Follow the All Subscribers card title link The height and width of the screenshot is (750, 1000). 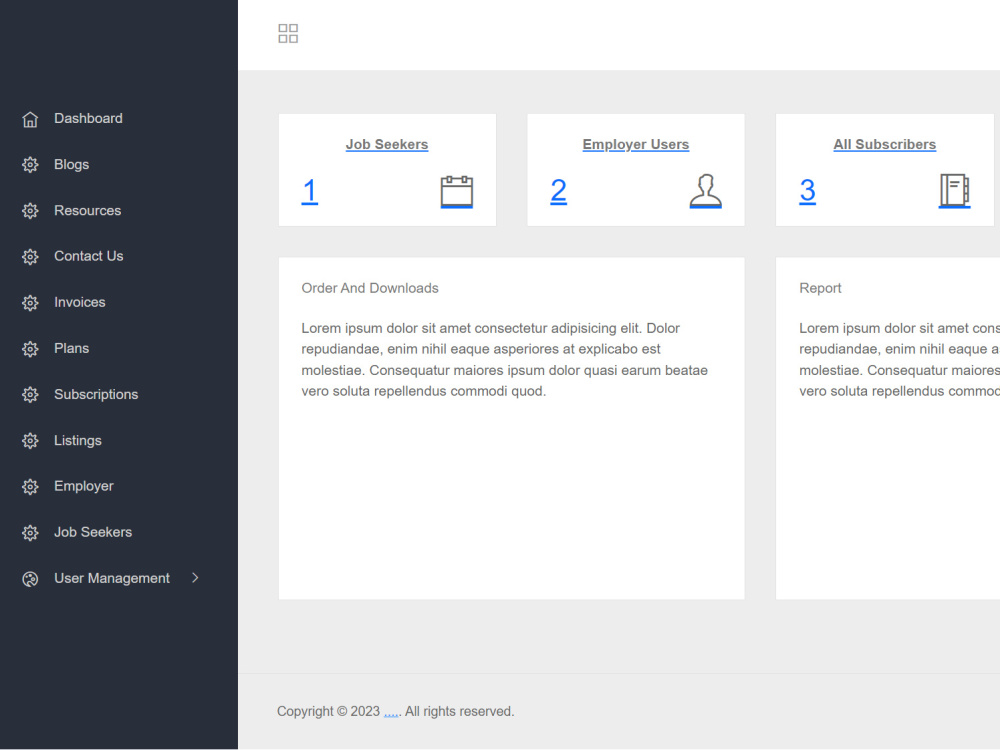click(885, 145)
